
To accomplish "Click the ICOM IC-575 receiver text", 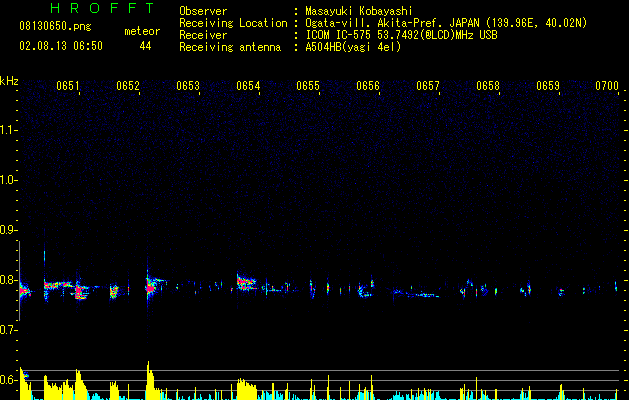I will tap(401, 35).
